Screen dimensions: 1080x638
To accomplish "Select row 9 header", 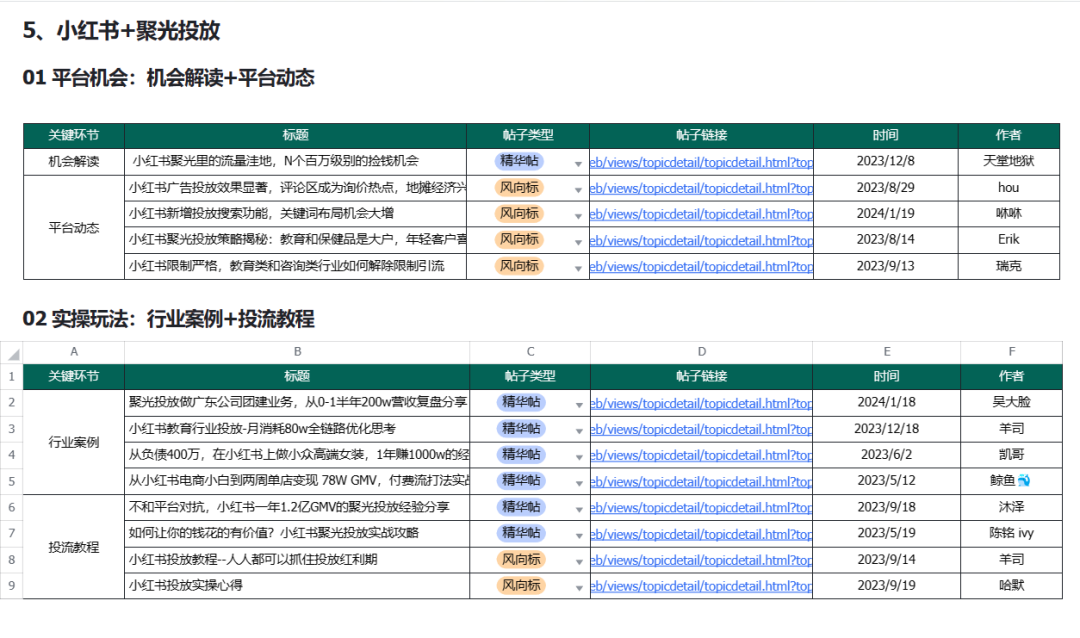I will (12, 586).
